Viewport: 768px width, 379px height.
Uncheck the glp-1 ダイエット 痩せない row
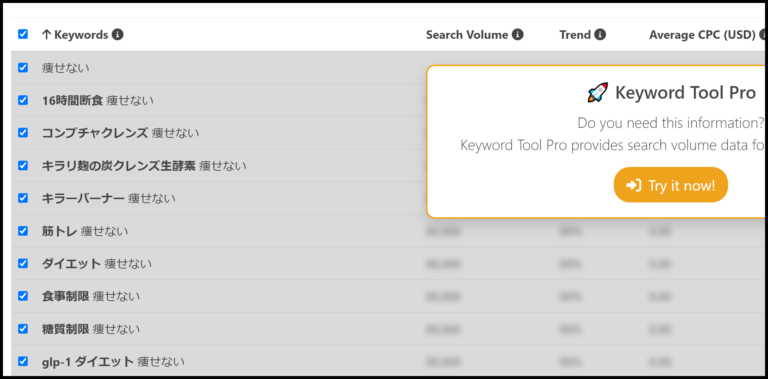tap(23, 361)
